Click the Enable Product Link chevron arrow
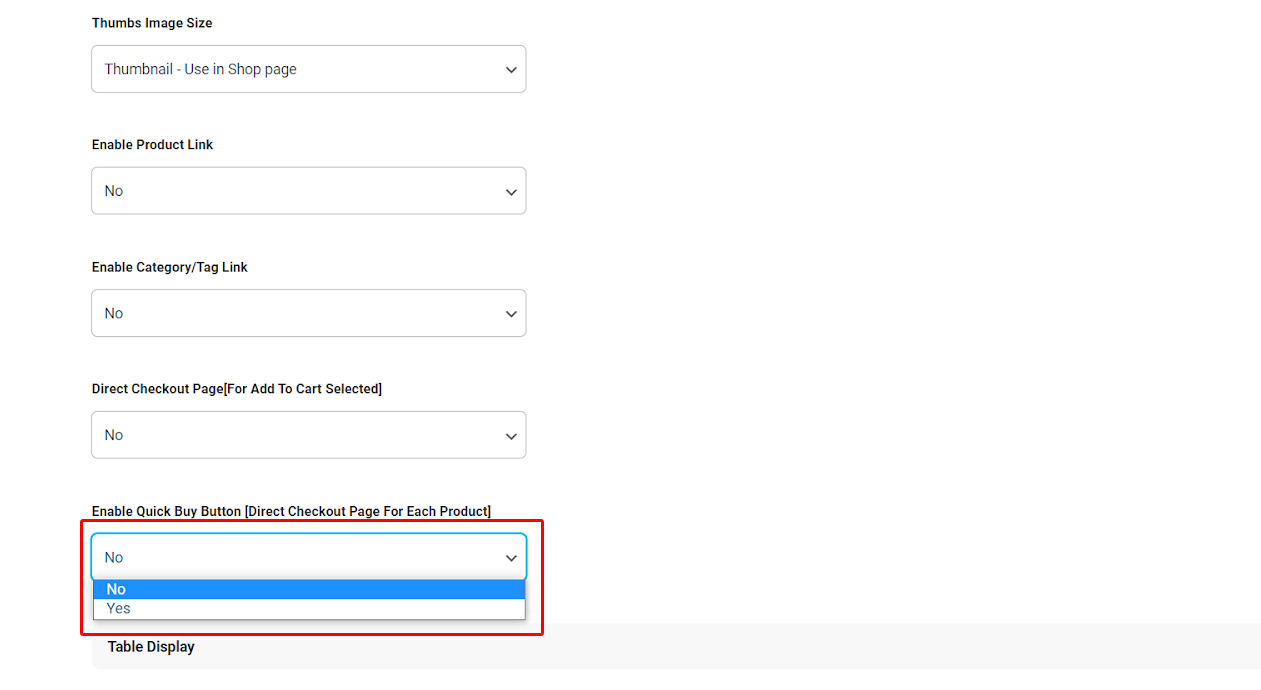Image resolution: width=1261 pixels, height=690 pixels. 511,192
